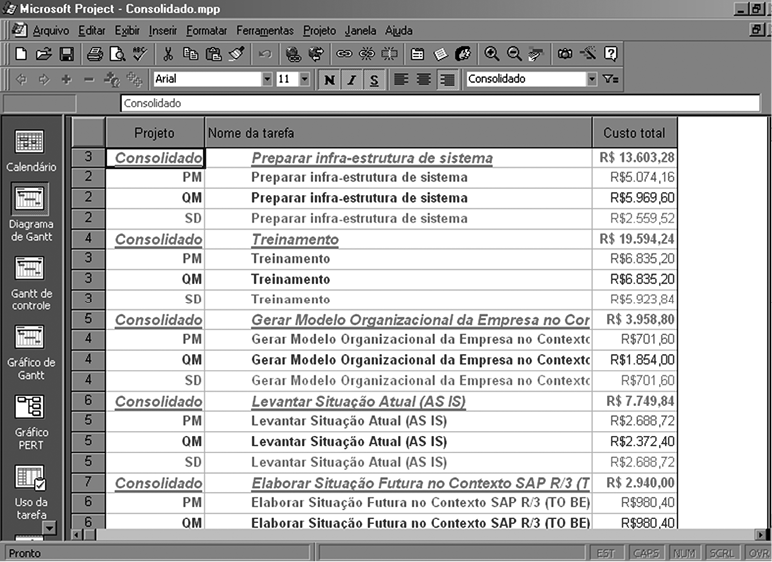Save project with the floppy disk icon

click(66, 54)
